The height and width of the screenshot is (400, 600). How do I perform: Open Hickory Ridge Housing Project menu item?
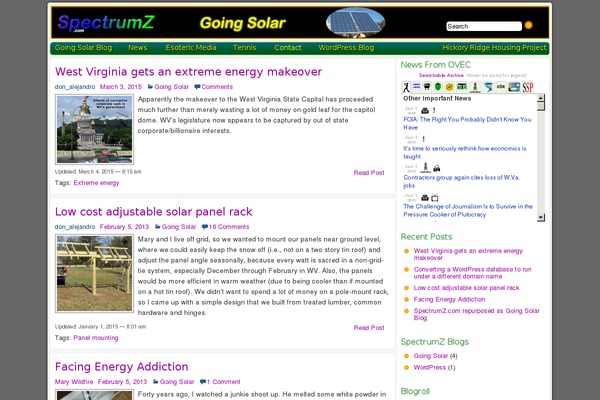click(494, 48)
